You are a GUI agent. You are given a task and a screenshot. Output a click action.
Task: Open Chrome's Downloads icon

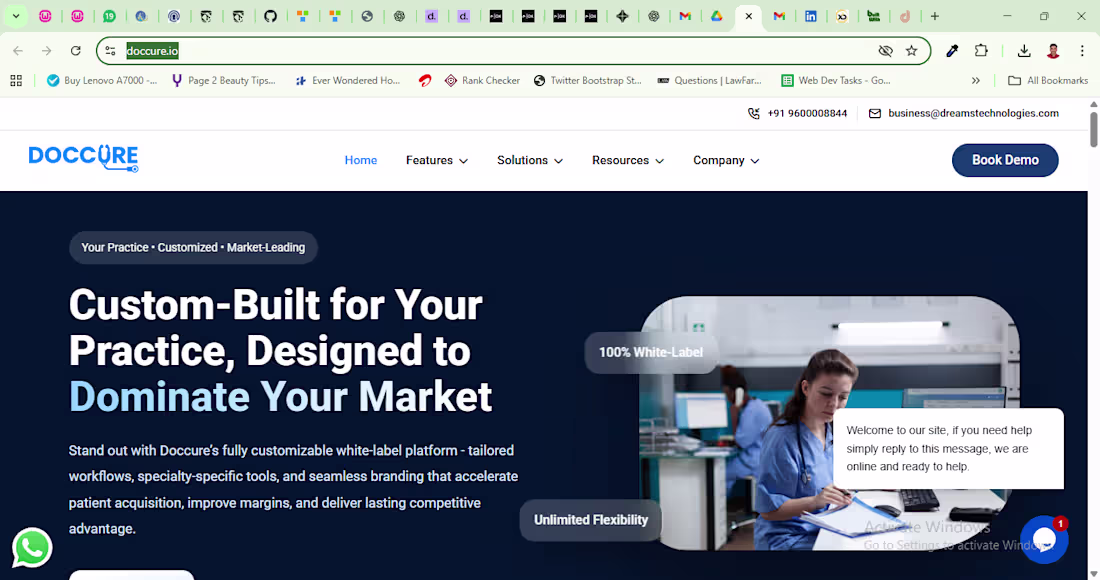1023,50
